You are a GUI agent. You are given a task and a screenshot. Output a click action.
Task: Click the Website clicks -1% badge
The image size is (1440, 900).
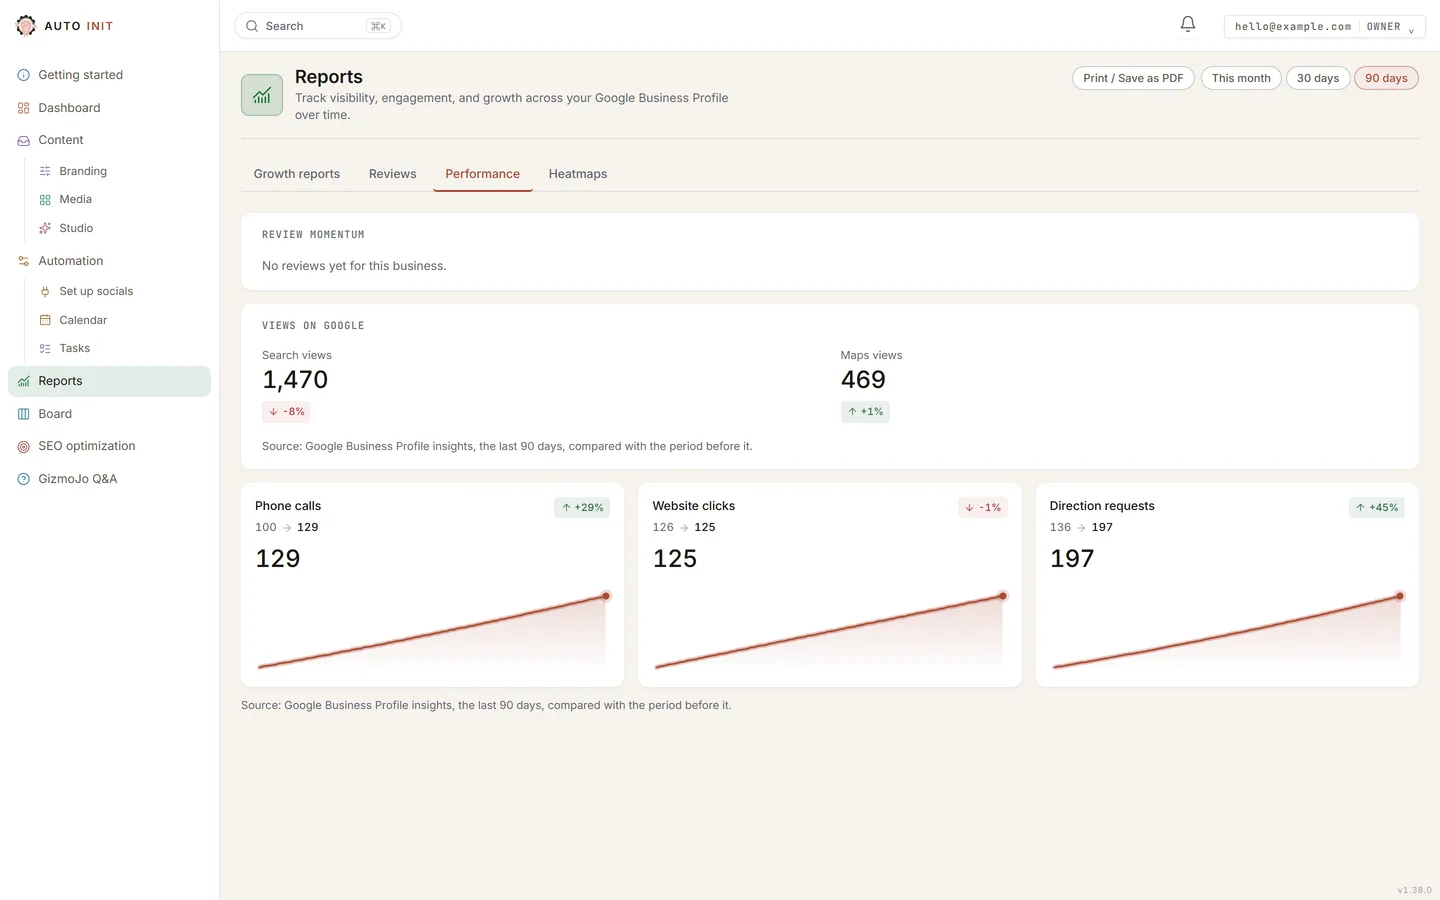tap(983, 508)
